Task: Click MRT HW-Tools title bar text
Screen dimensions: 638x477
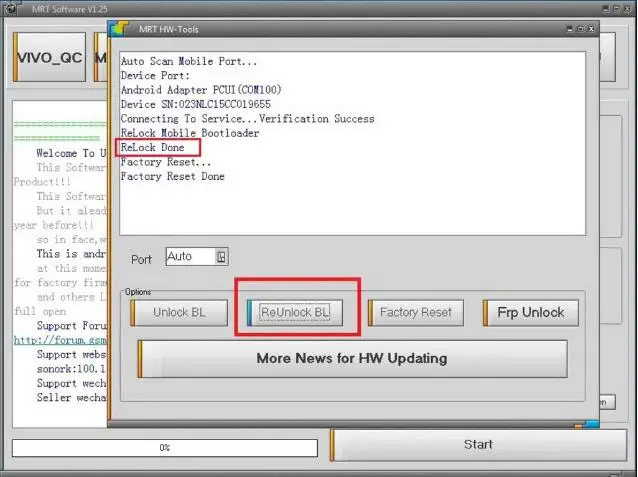Action: [x=169, y=29]
